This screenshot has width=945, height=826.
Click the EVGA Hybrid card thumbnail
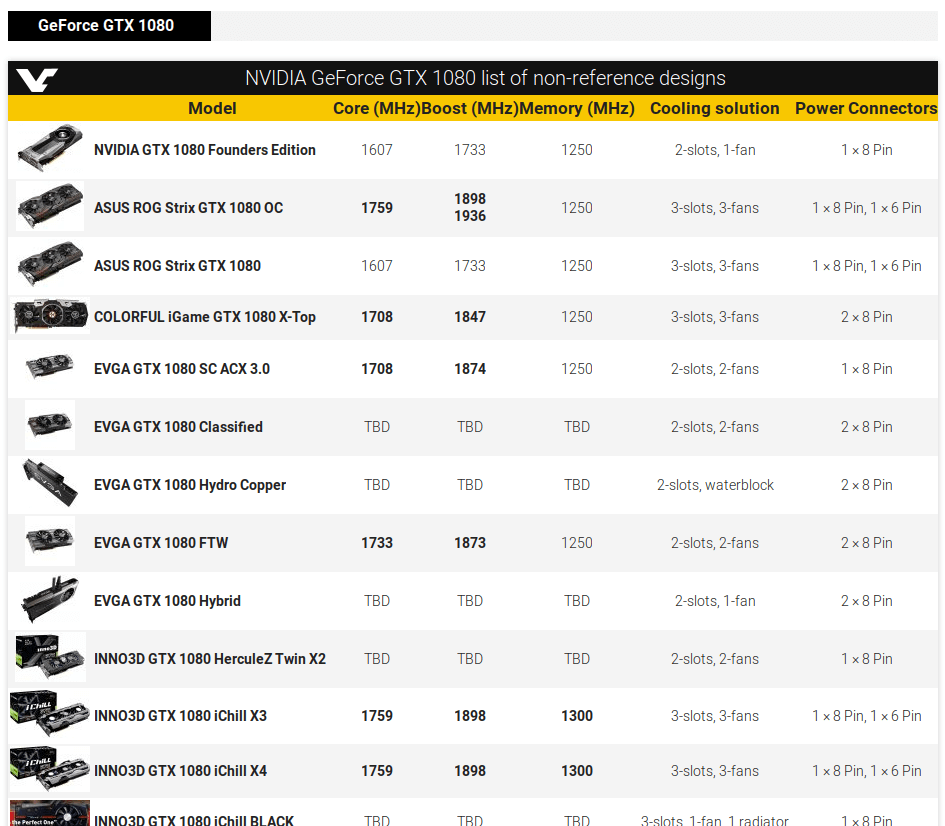tap(50, 599)
